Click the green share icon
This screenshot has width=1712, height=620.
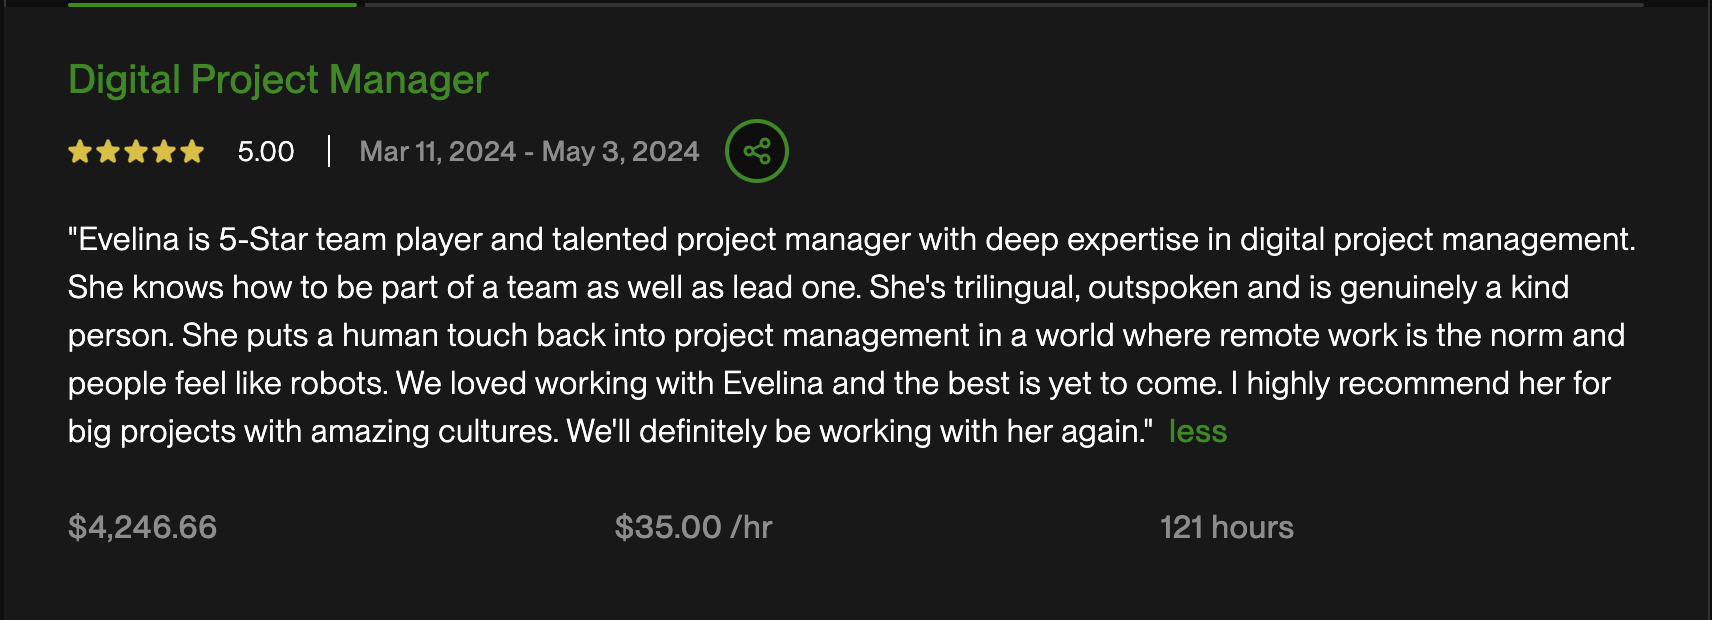pos(757,151)
